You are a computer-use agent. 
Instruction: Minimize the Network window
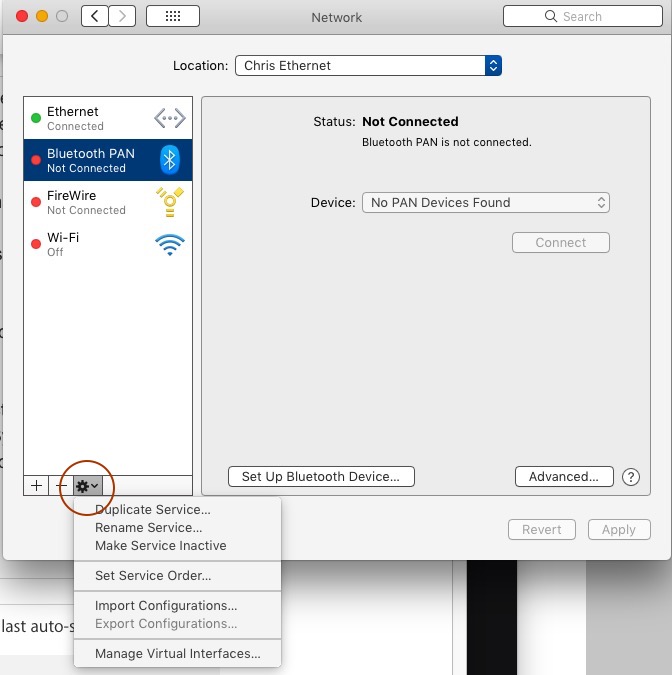[42, 16]
